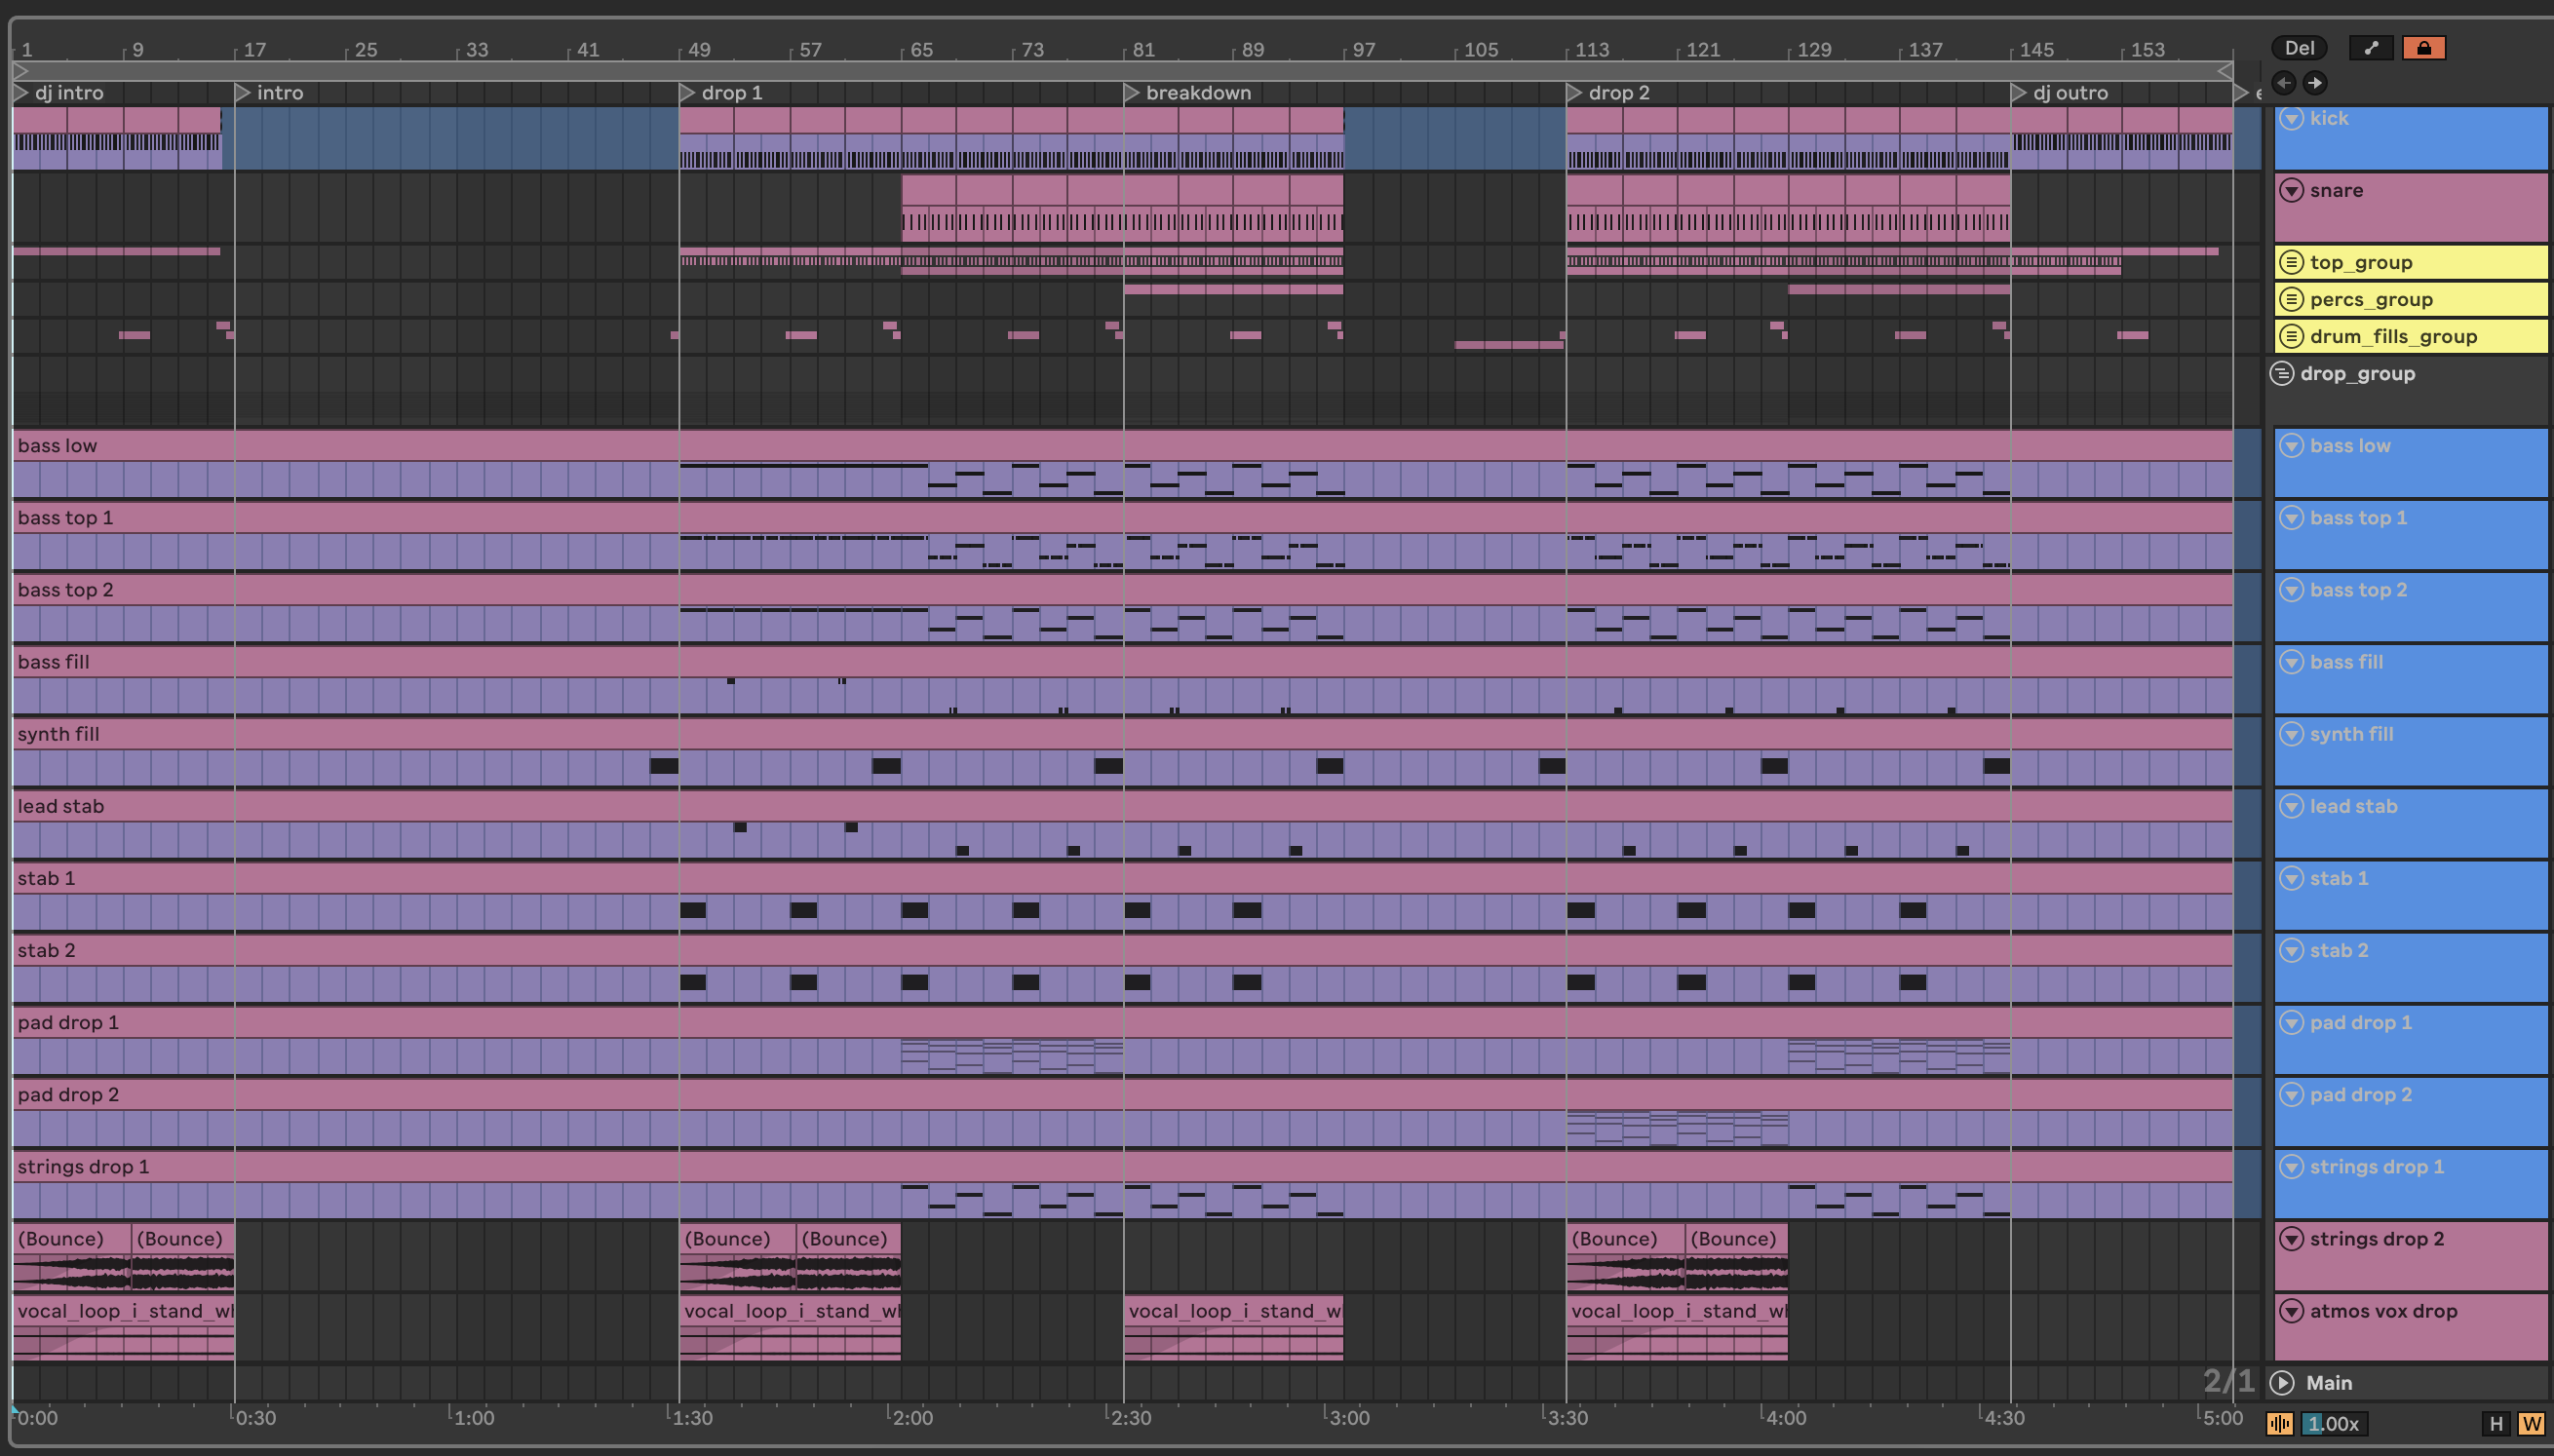
Task: Fold the stab 1 track header
Action: pyautogui.click(x=2291, y=877)
